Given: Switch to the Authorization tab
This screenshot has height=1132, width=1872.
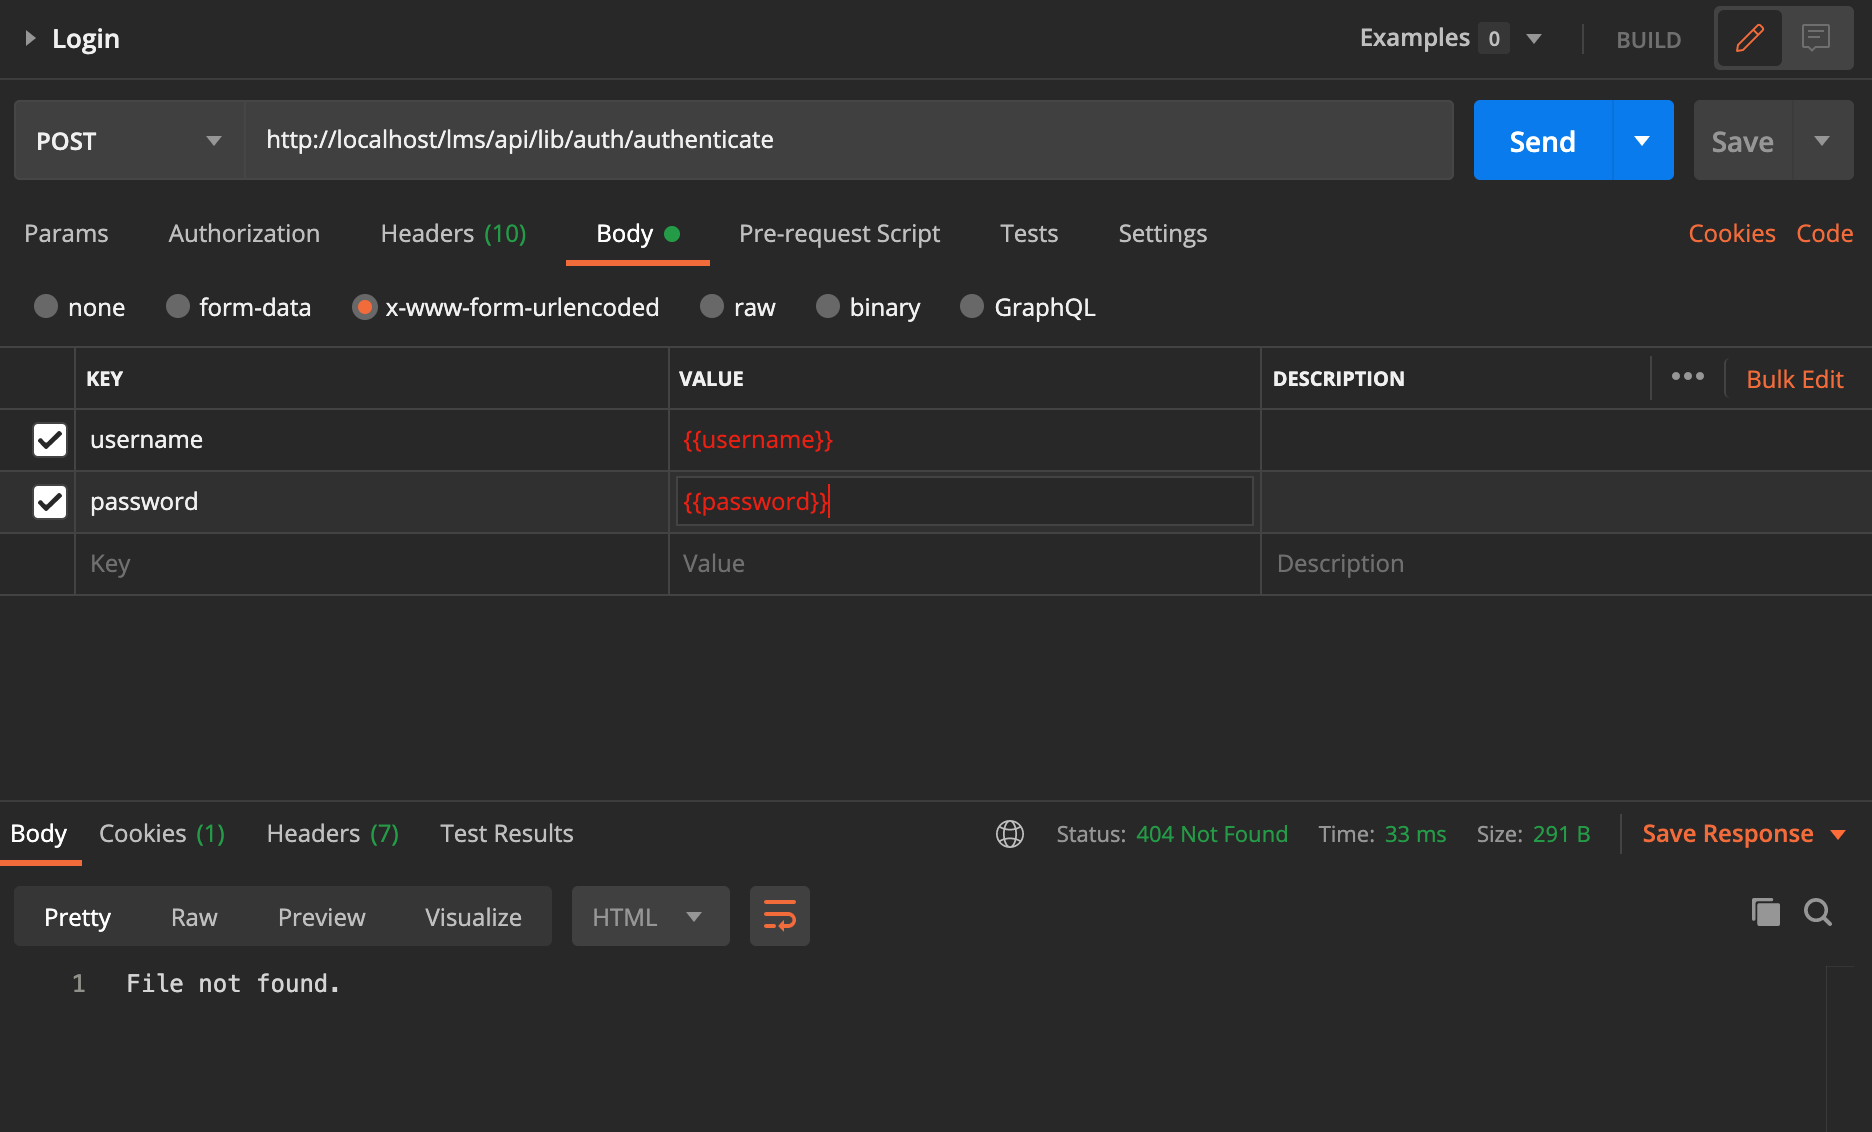Looking at the screenshot, I should (244, 234).
